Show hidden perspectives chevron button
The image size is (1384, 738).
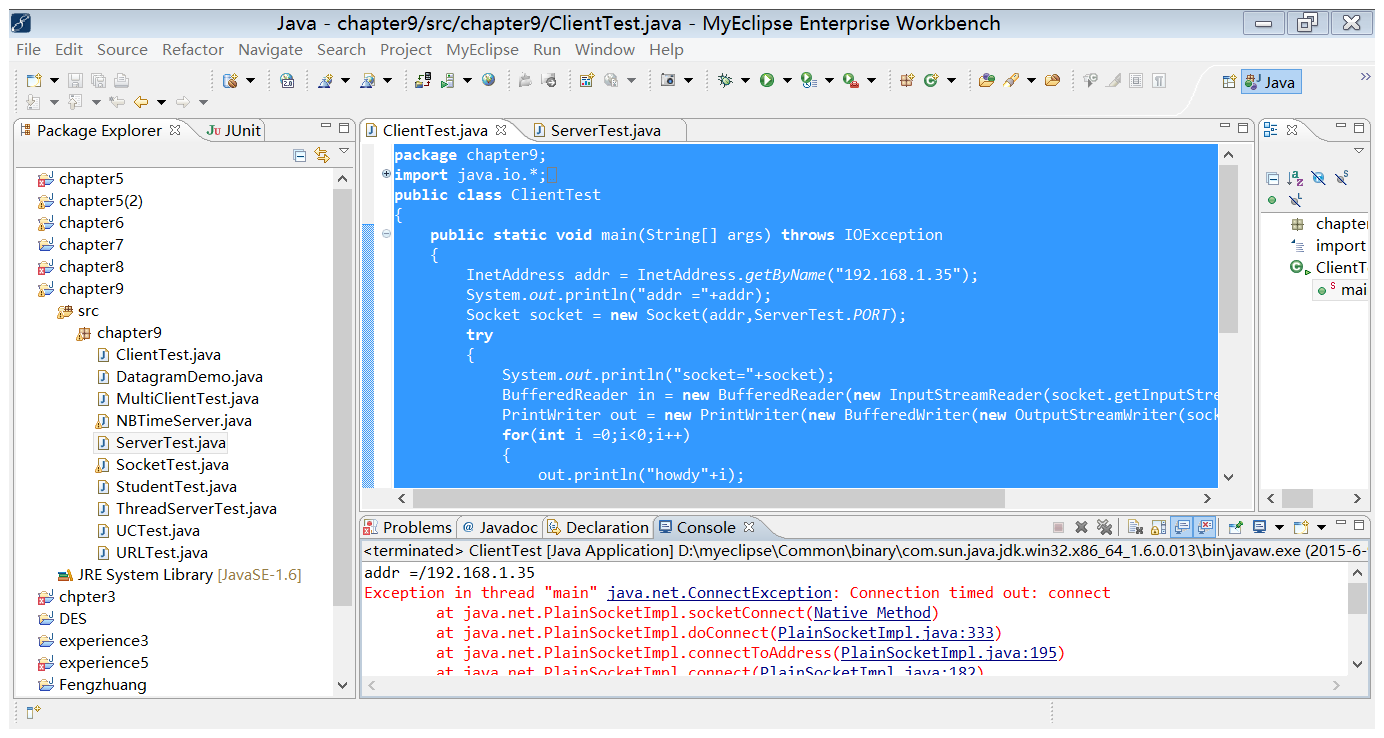pos(1365,76)
